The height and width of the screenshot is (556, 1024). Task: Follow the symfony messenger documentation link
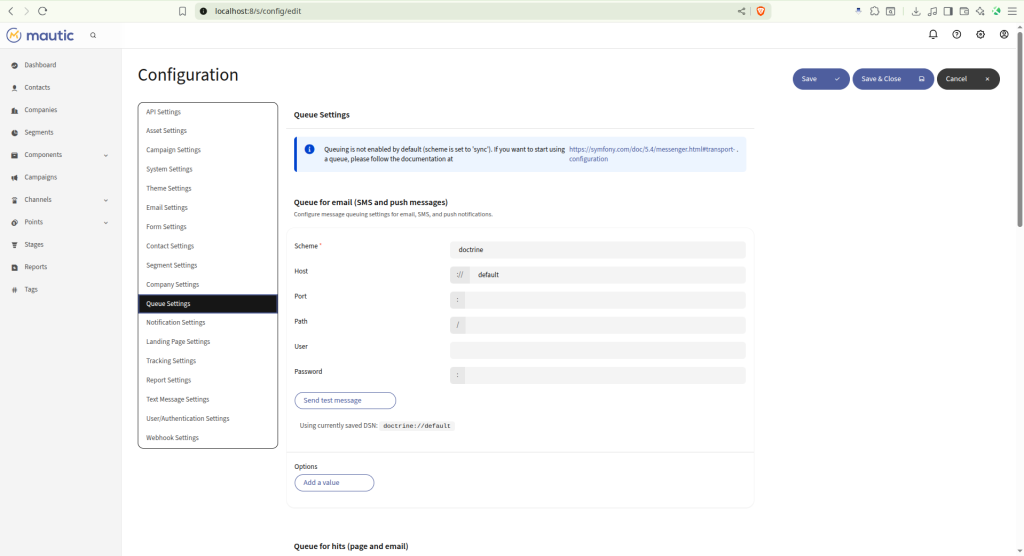652,149
